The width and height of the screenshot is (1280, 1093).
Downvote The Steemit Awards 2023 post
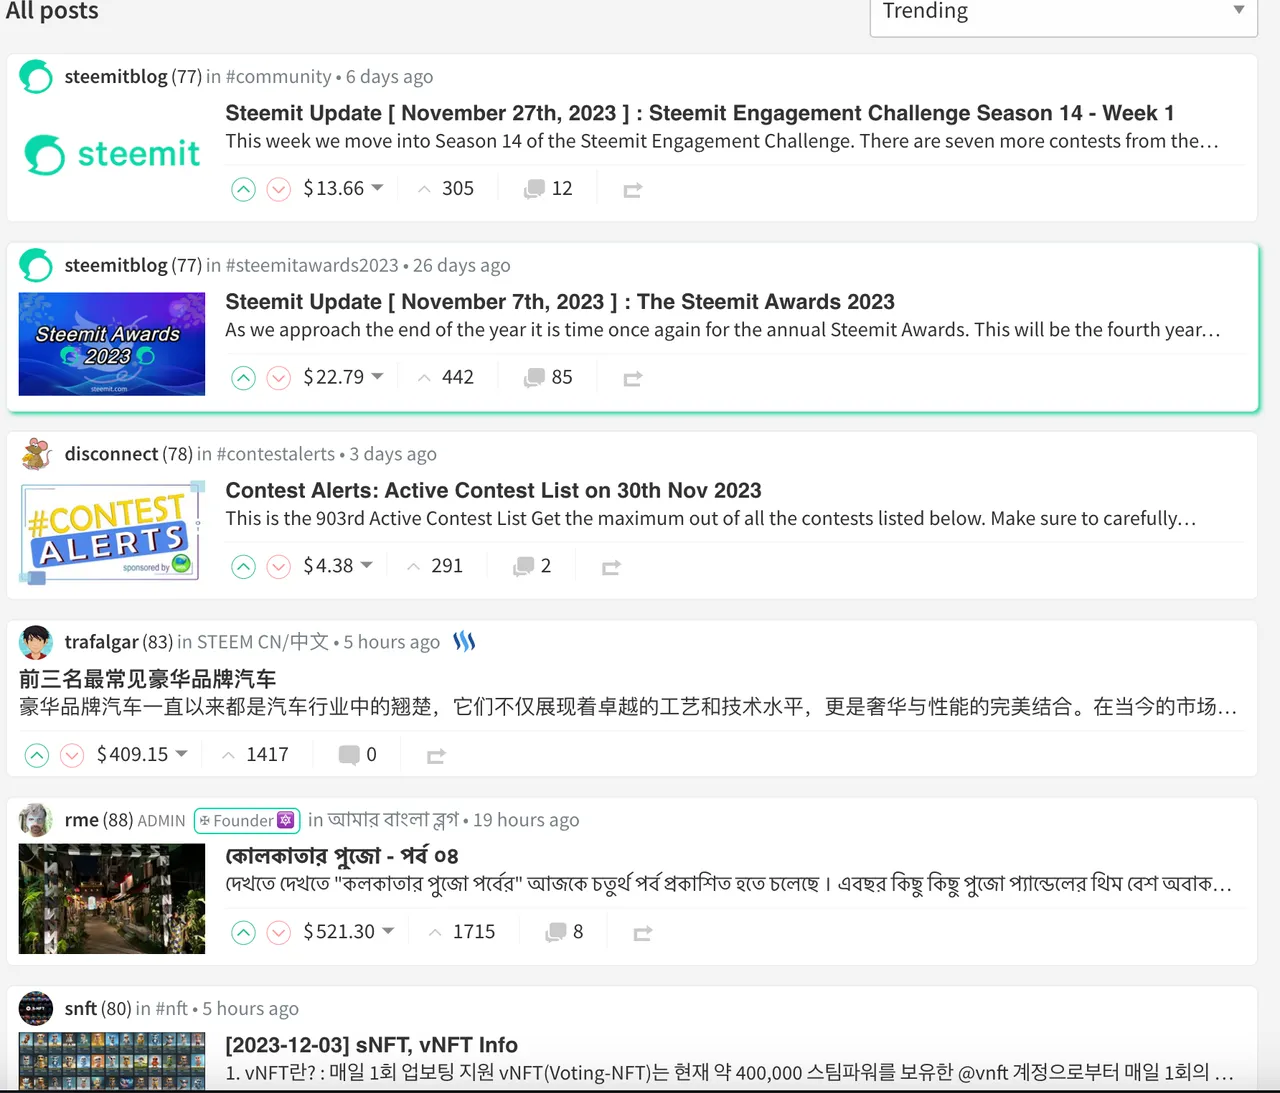[279, 378]
